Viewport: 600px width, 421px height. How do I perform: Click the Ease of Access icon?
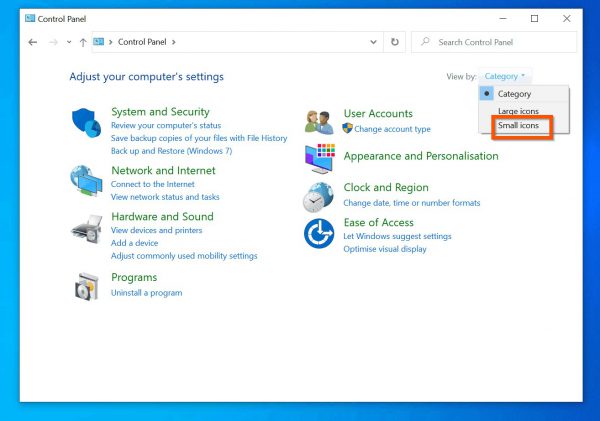(319, 234)
